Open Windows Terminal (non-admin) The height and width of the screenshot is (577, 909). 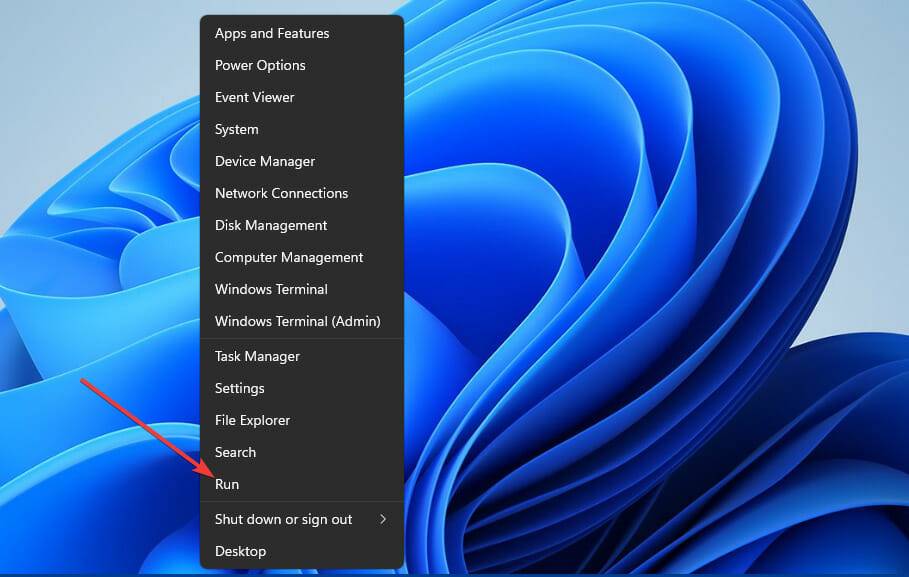pyautogui.click(x=301, y=289)
